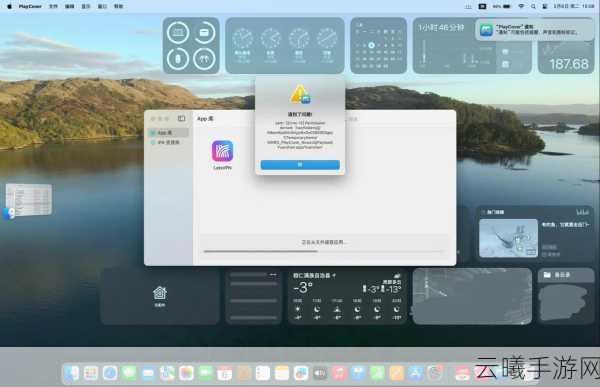Toggle the PlayCover sidebar icon
Screen dimensions: 600x387
point(181,118)
